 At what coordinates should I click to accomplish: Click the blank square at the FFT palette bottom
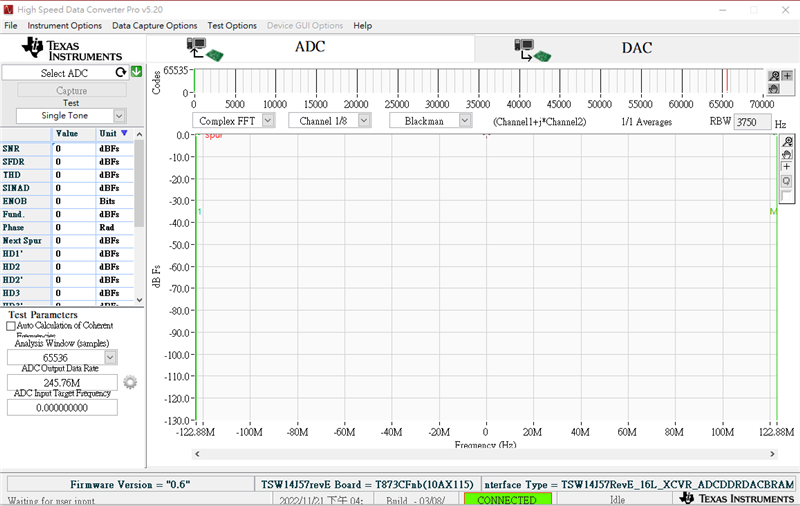(x=787, y=196)
